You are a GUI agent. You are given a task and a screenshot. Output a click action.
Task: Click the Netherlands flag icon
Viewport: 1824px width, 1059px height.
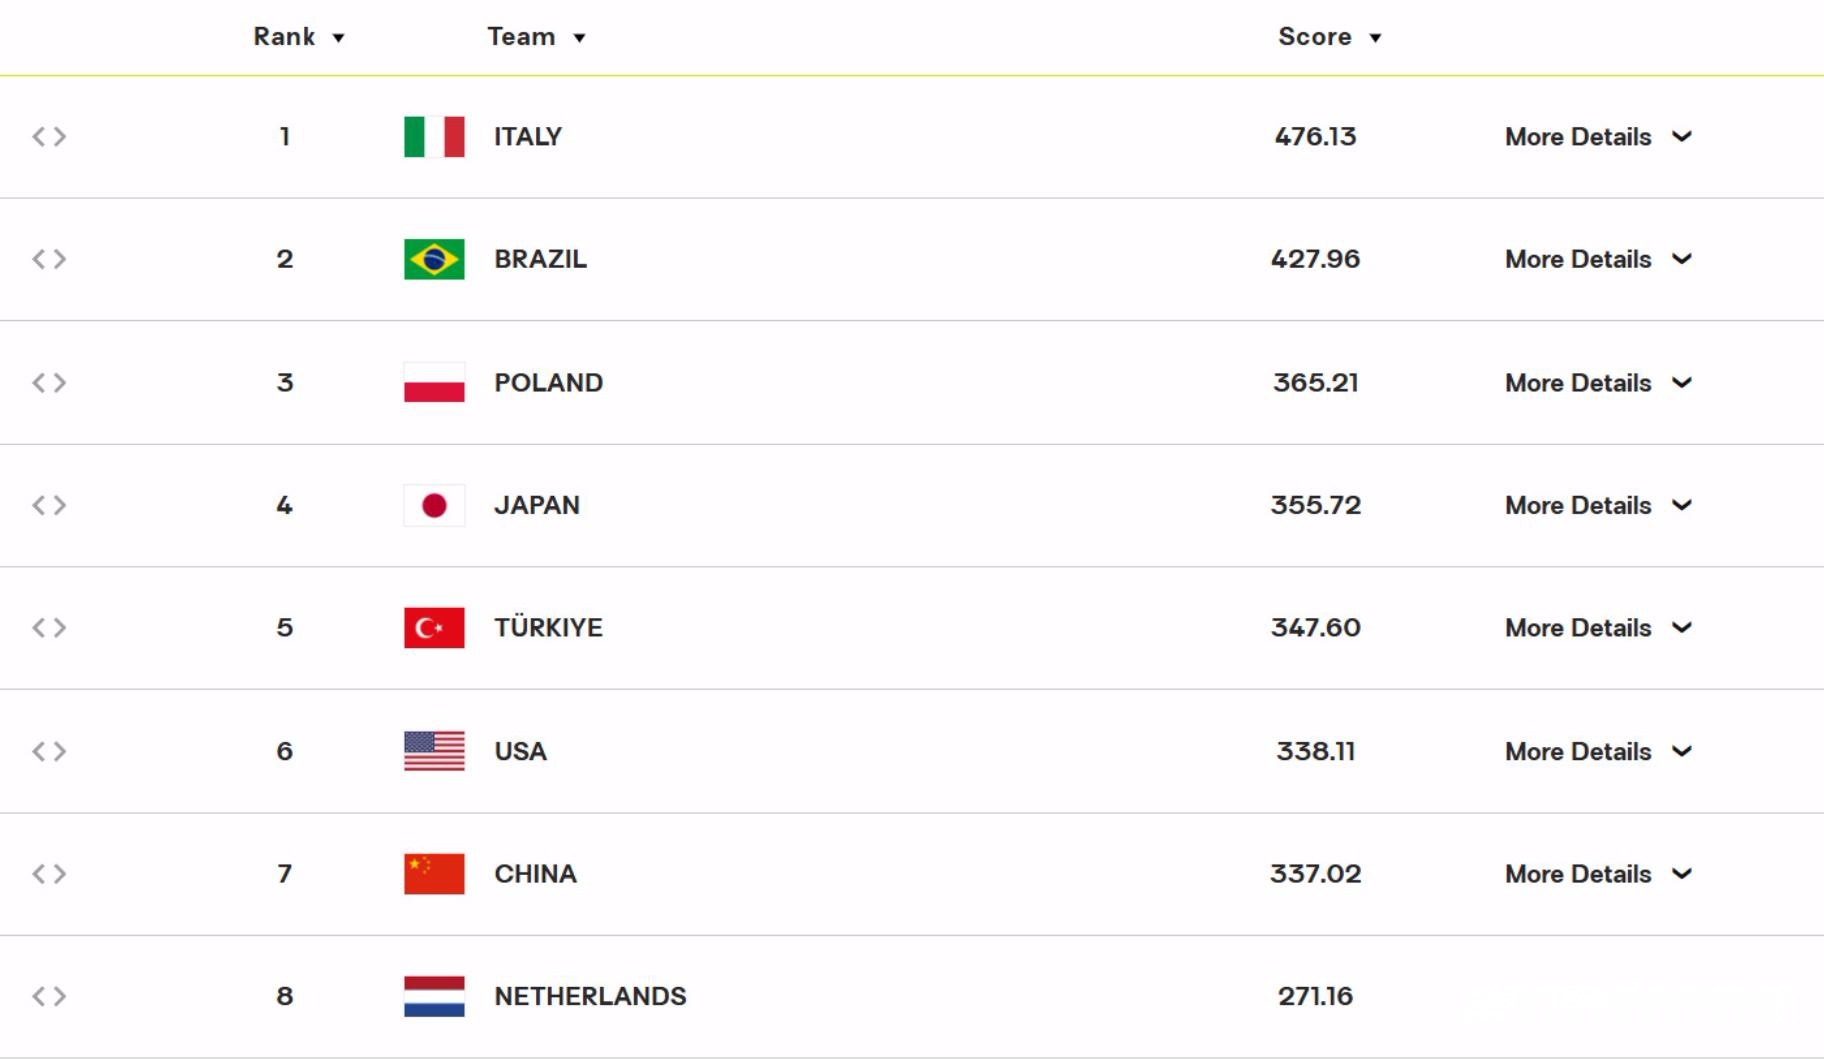pyautogui.click(x=434, y=996)
